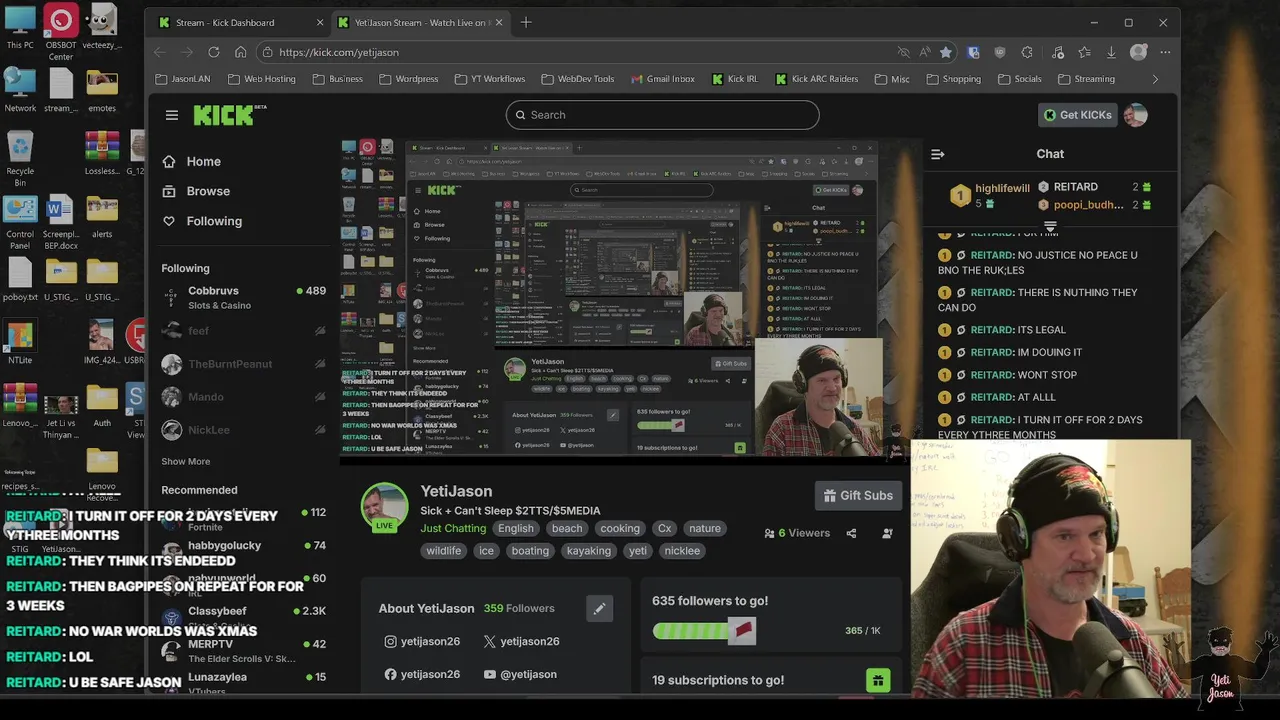Click the favorites star in address bar
1280x720 pixels.
pyautogui.click(x=946, y=52)
